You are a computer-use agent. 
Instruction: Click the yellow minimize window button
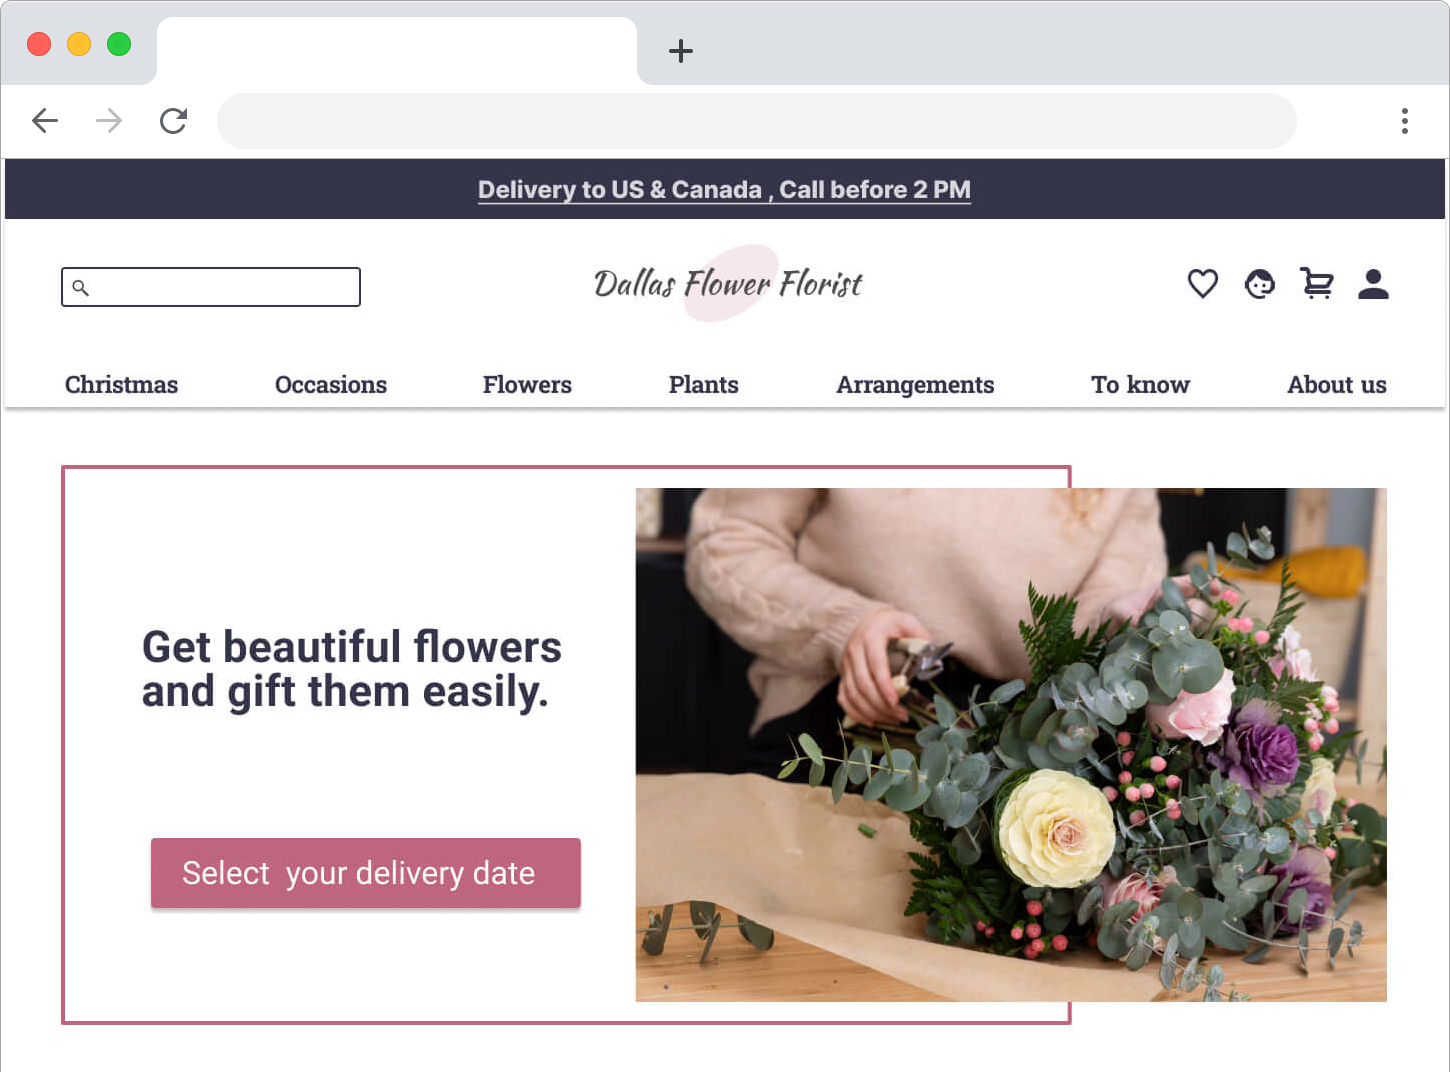pyautogui.click(x=79, y=44)
